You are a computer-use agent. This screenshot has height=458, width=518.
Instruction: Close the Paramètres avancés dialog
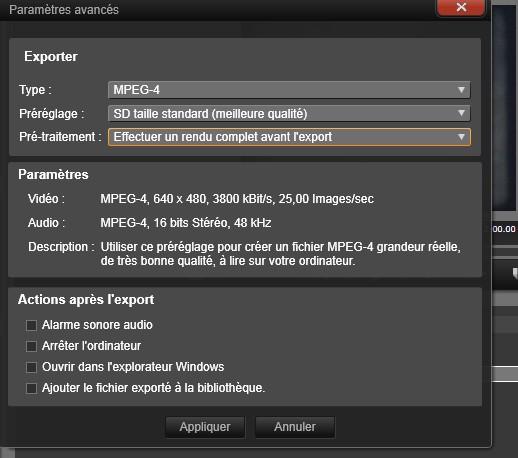coord(461,7)
